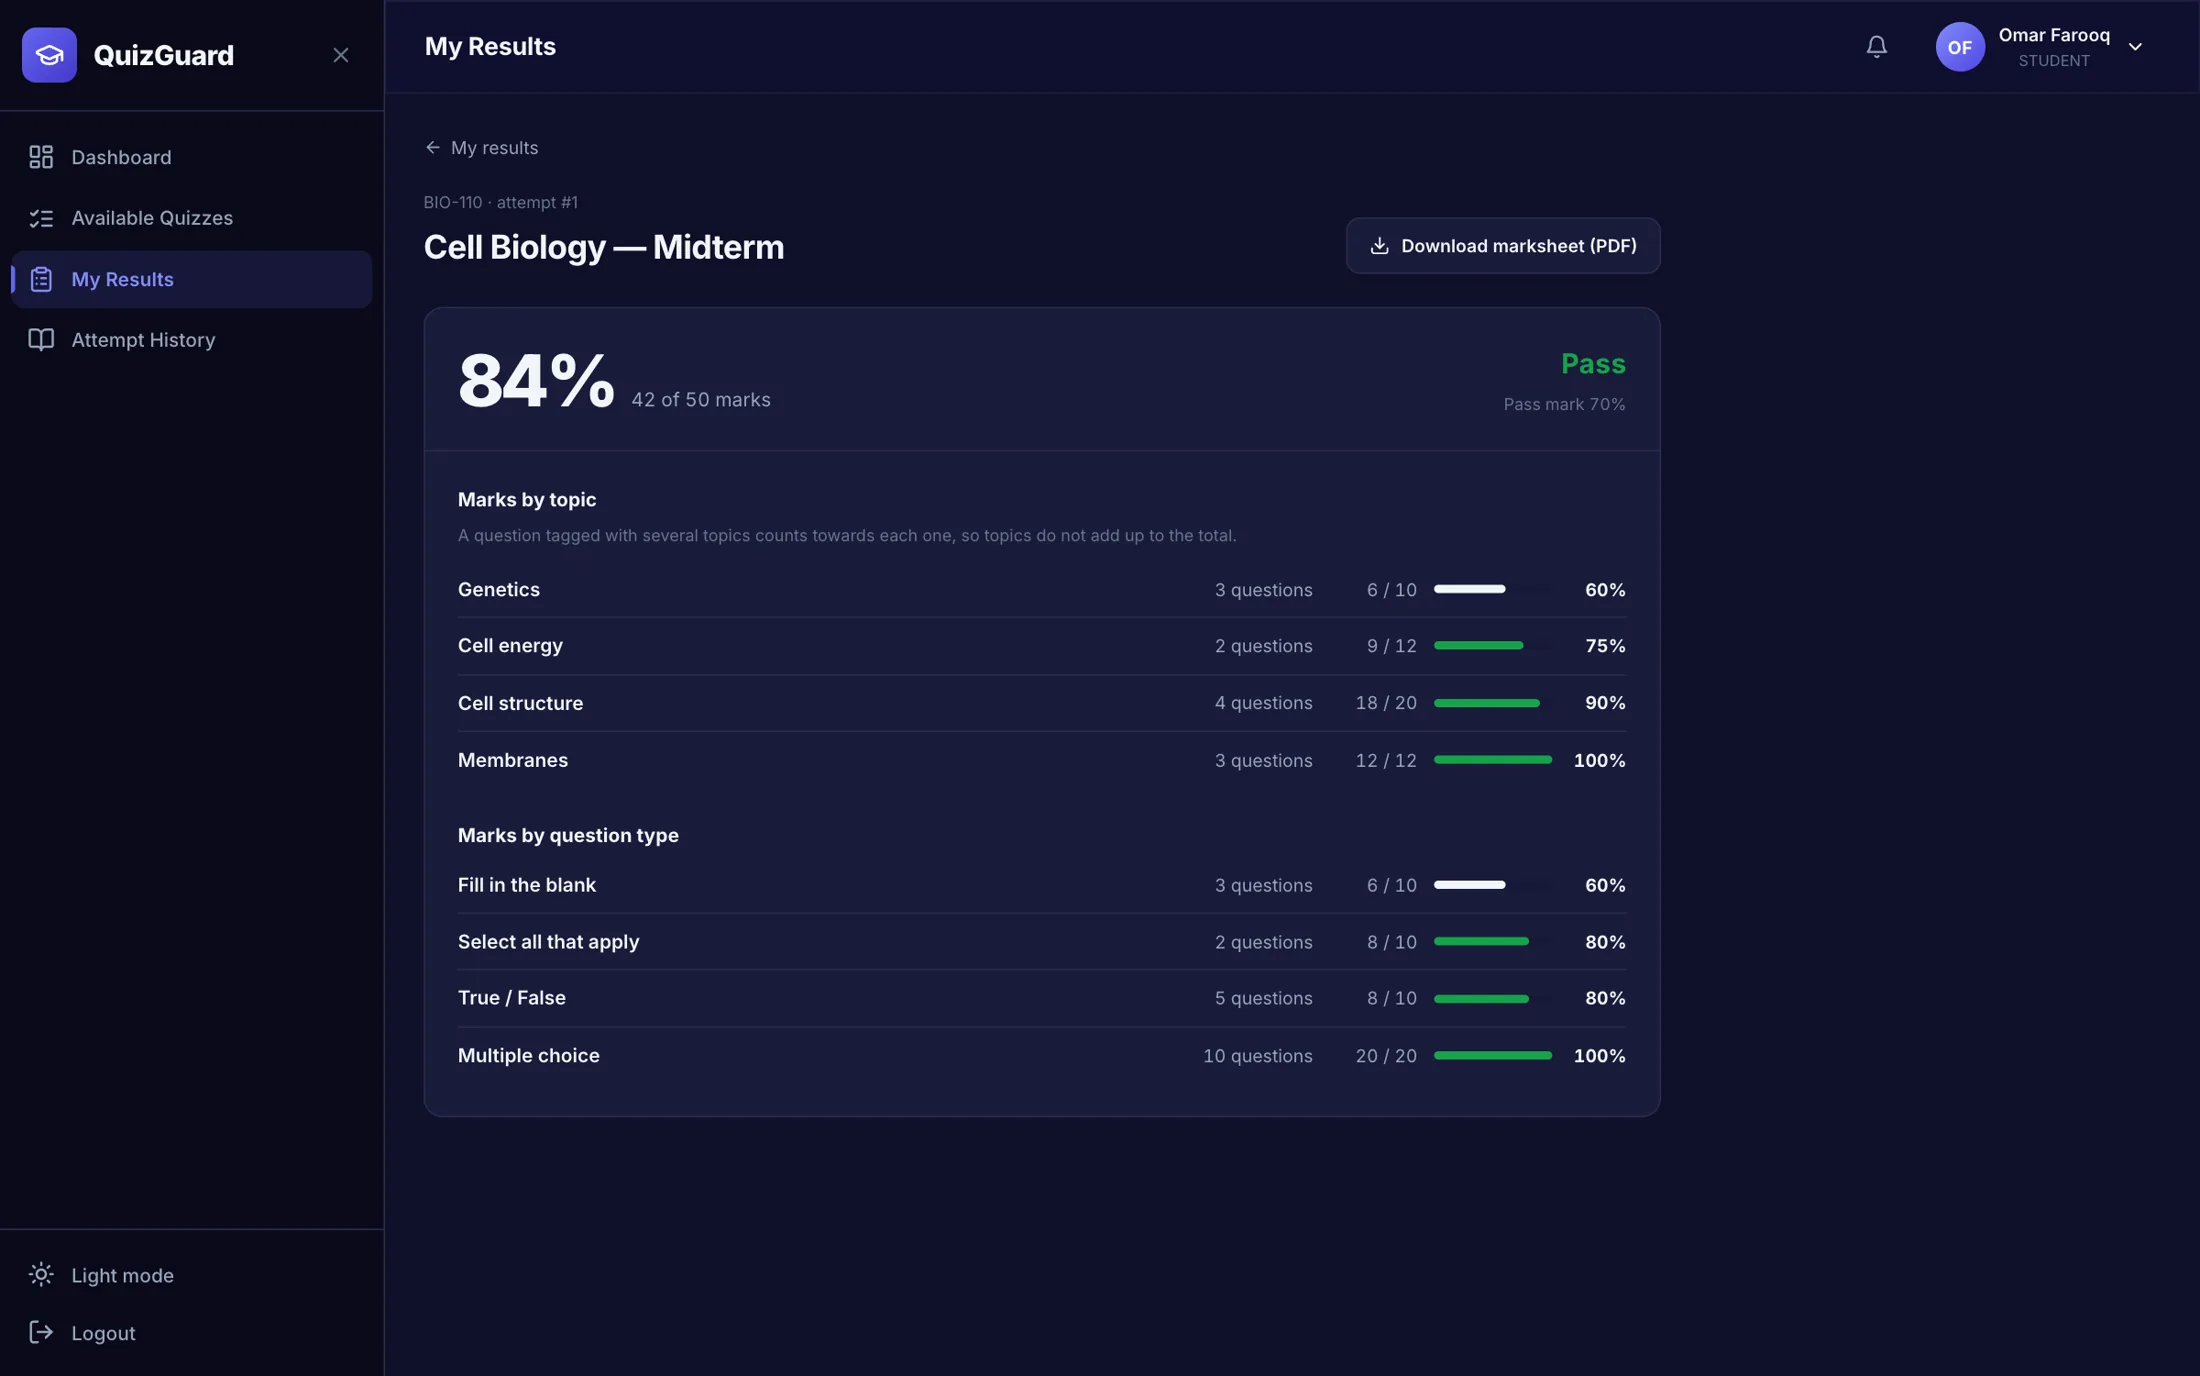2200x1376 pixels.
Task: Click the Multiple choice progress bar
Action: [1493, 1056]
